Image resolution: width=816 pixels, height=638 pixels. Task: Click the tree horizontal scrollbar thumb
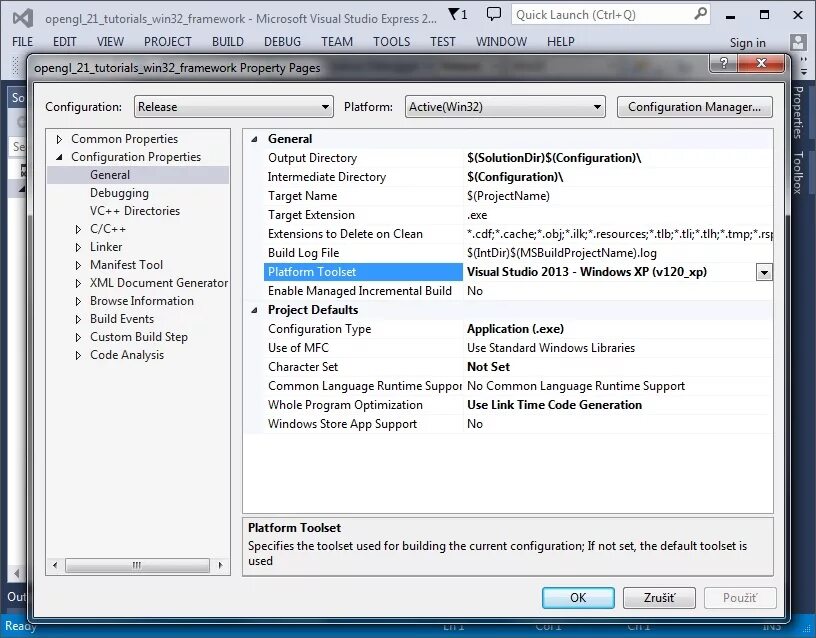pos(137,565)
